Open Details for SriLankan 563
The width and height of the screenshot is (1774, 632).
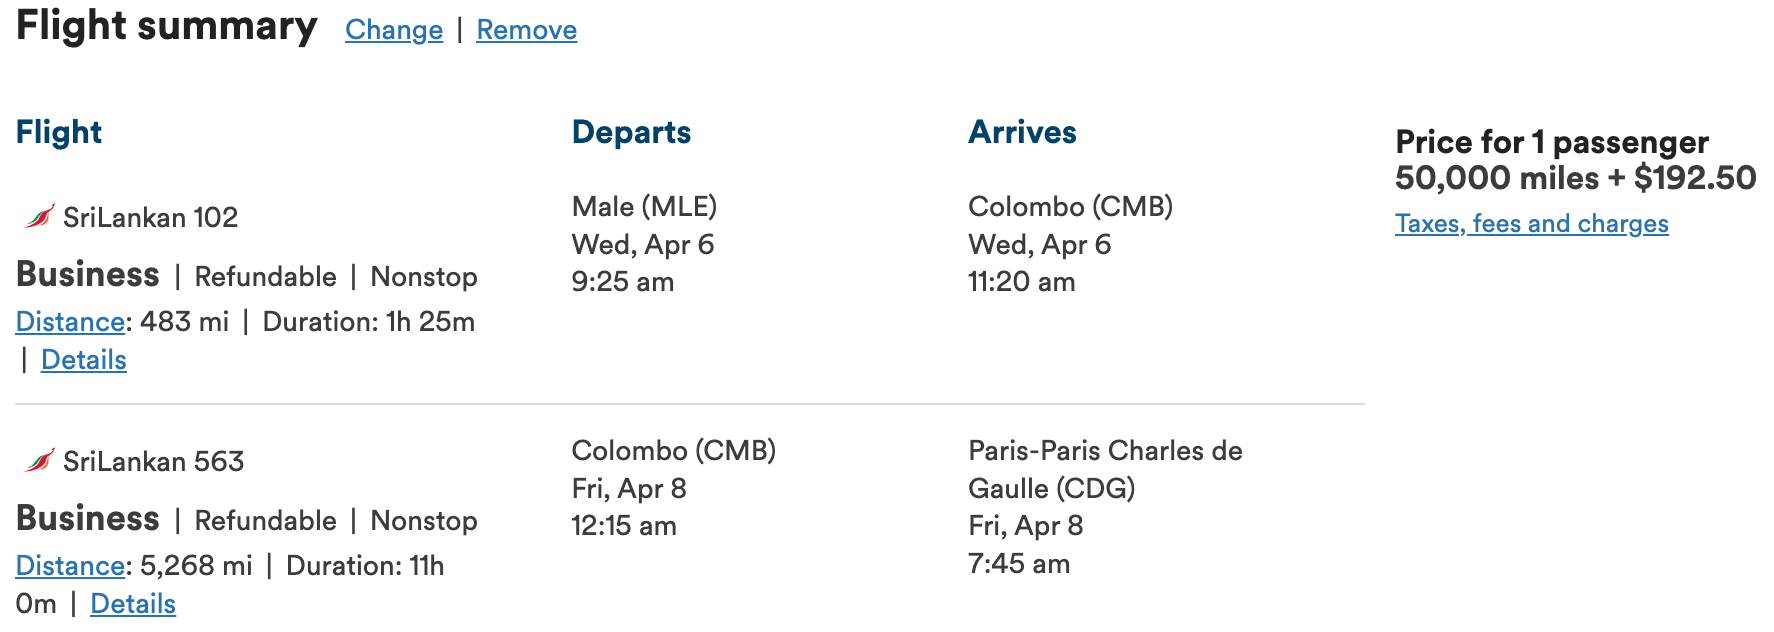(132, 603)
